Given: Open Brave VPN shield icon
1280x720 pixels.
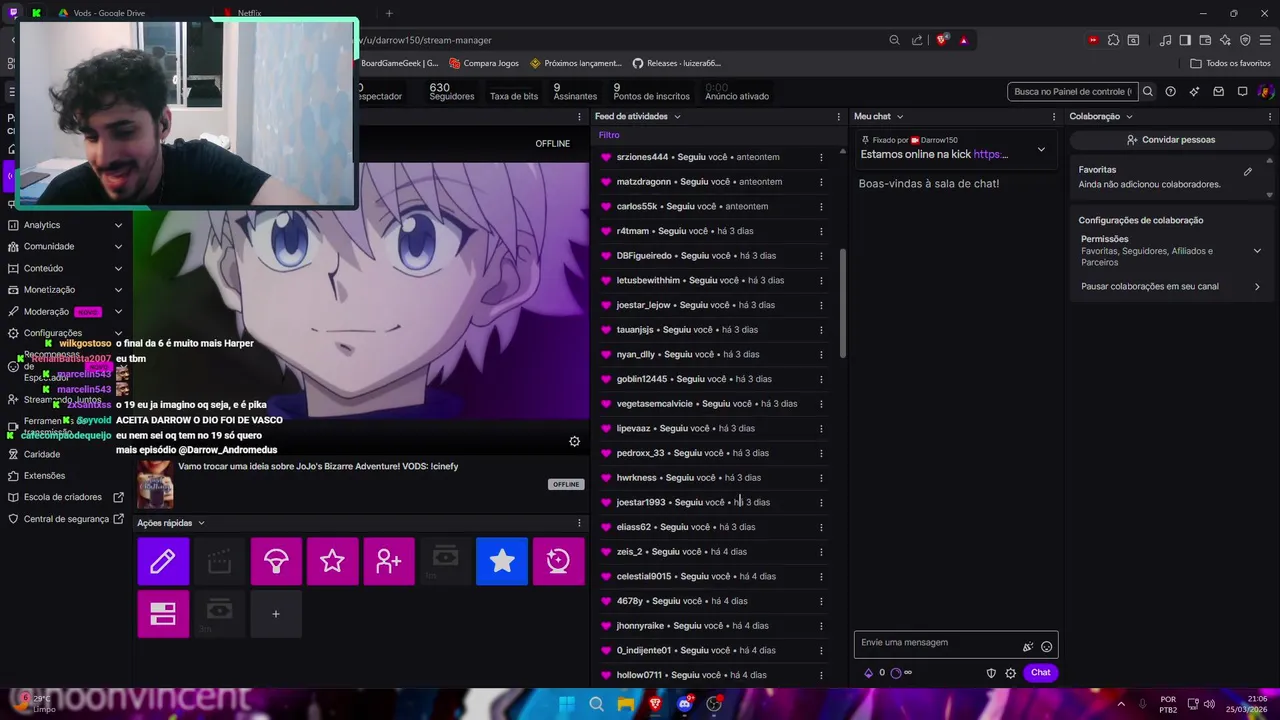Looking at the screenshot, I should 1245,40.
